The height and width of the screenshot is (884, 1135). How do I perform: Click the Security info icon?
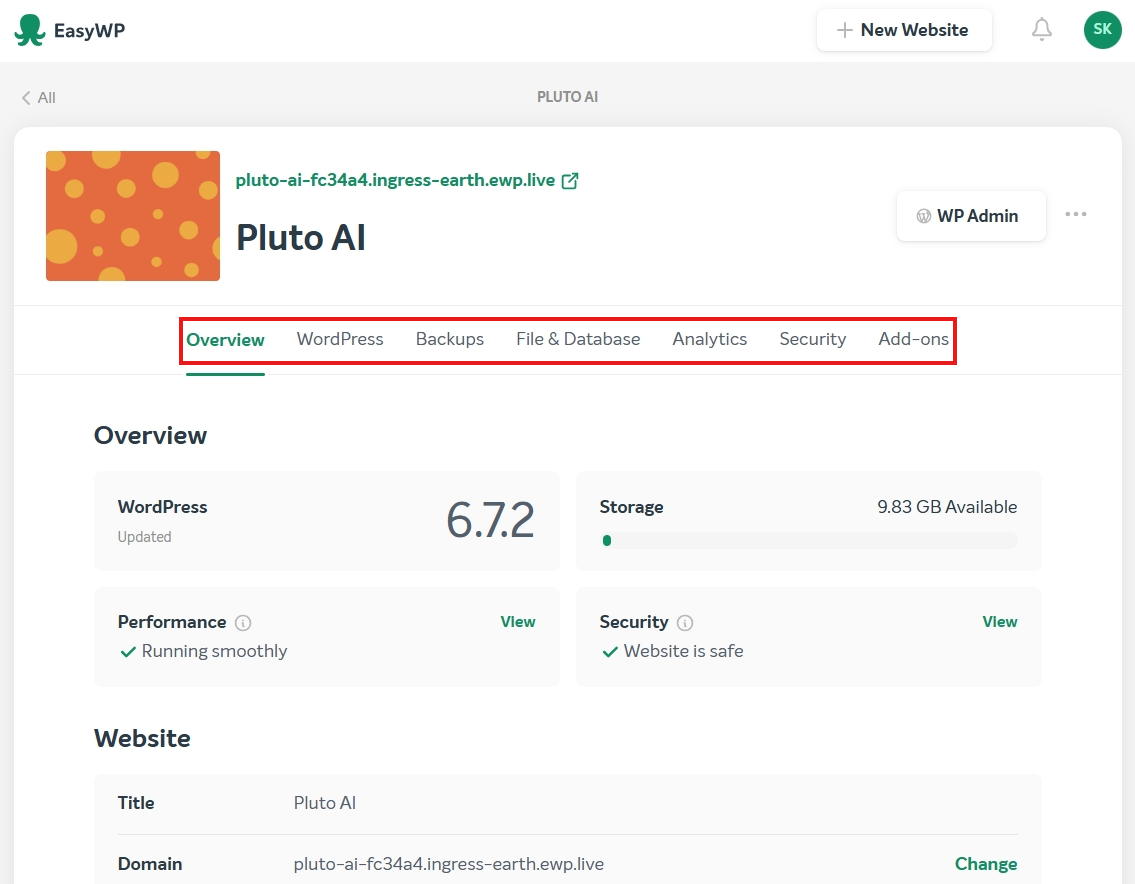pos(685,623)
